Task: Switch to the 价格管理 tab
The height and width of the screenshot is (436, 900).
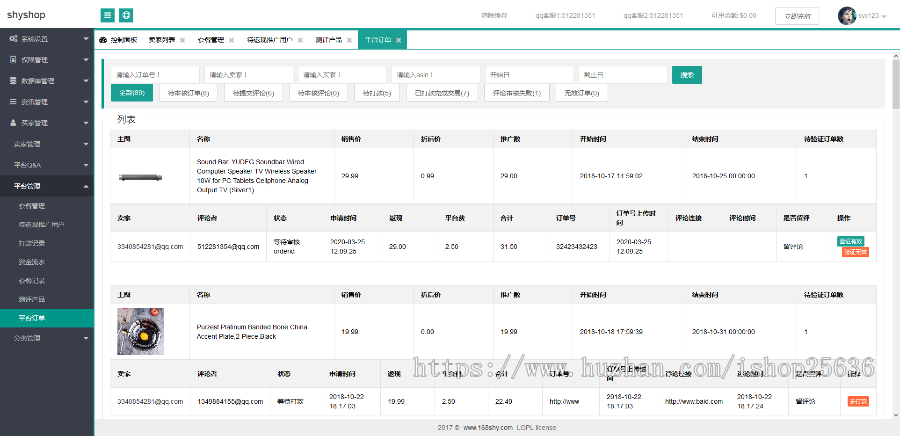Action: tap(211, 40)
